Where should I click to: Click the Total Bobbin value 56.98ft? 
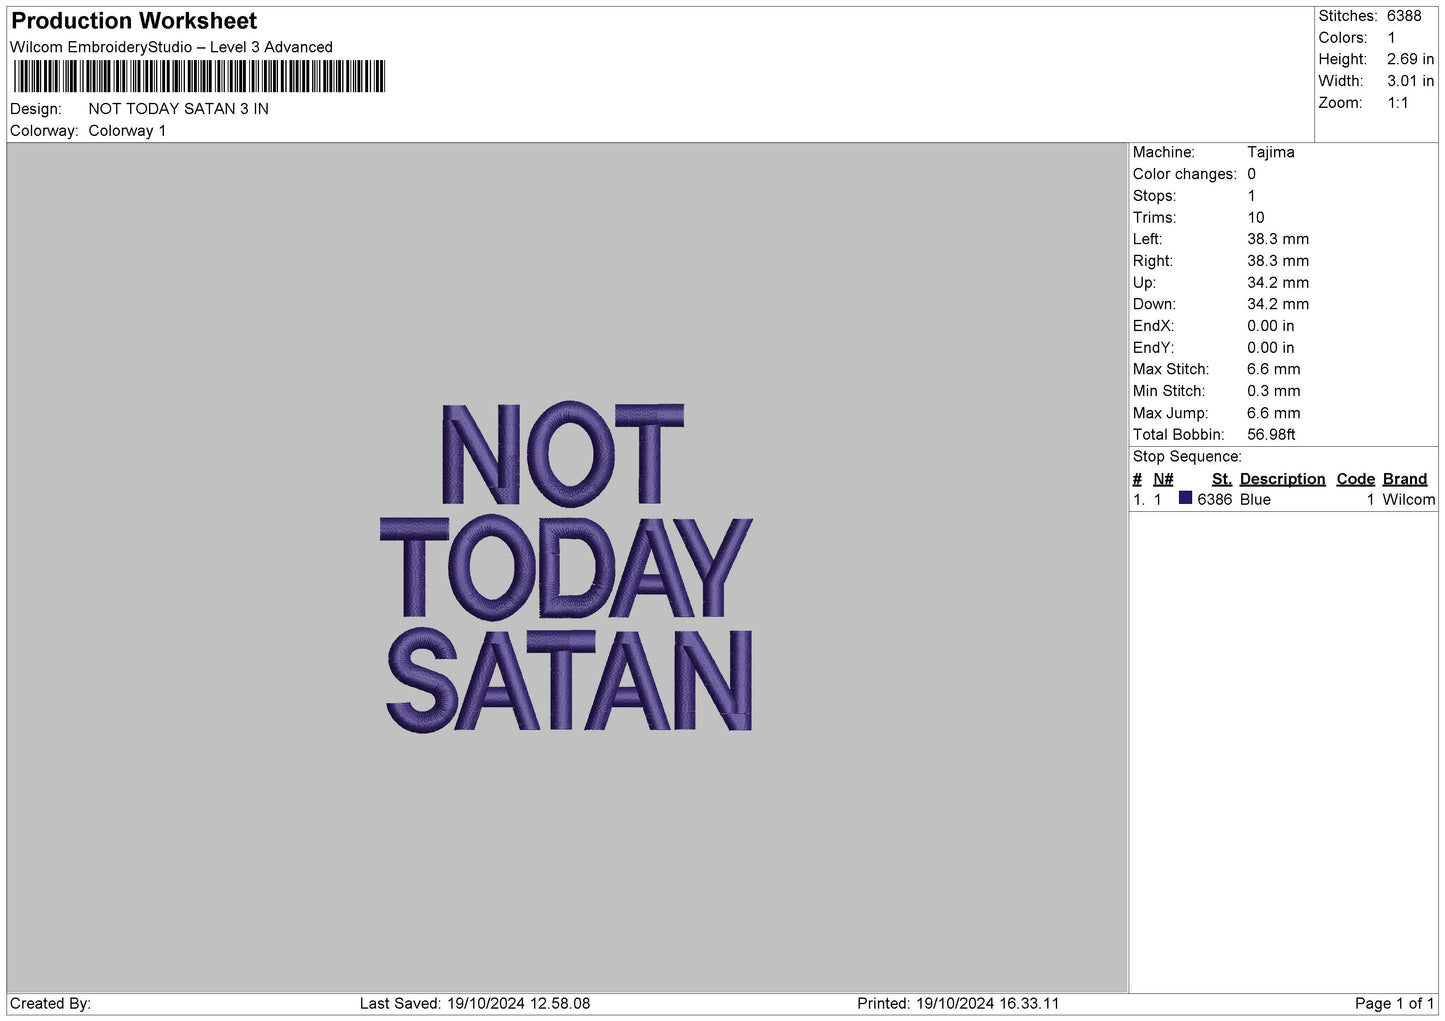click(x=1272, y=435)
